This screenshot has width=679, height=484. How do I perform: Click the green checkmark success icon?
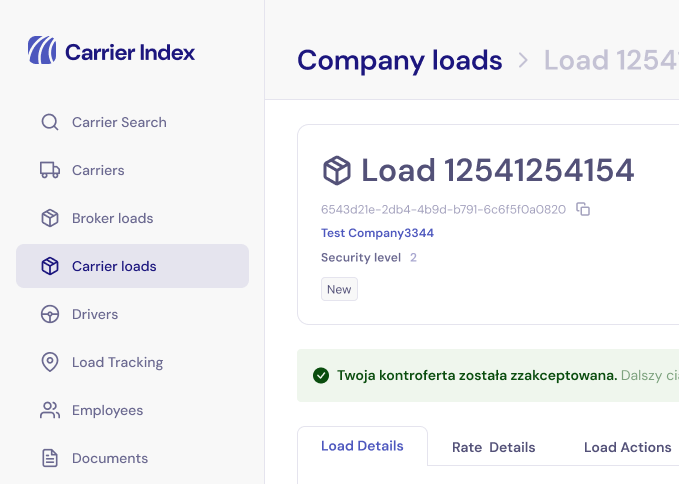[x=321, y=375]
